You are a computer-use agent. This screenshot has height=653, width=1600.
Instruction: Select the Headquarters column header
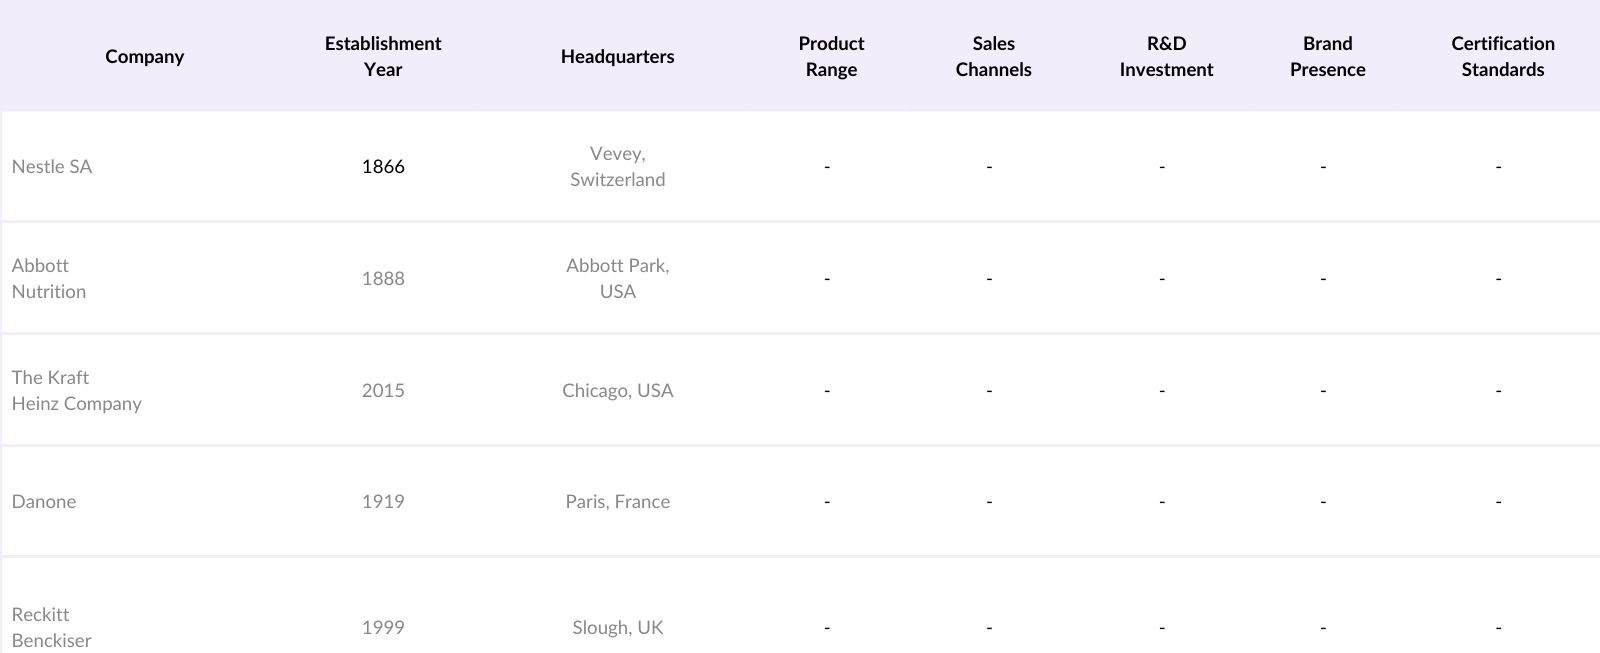point(617,56)
